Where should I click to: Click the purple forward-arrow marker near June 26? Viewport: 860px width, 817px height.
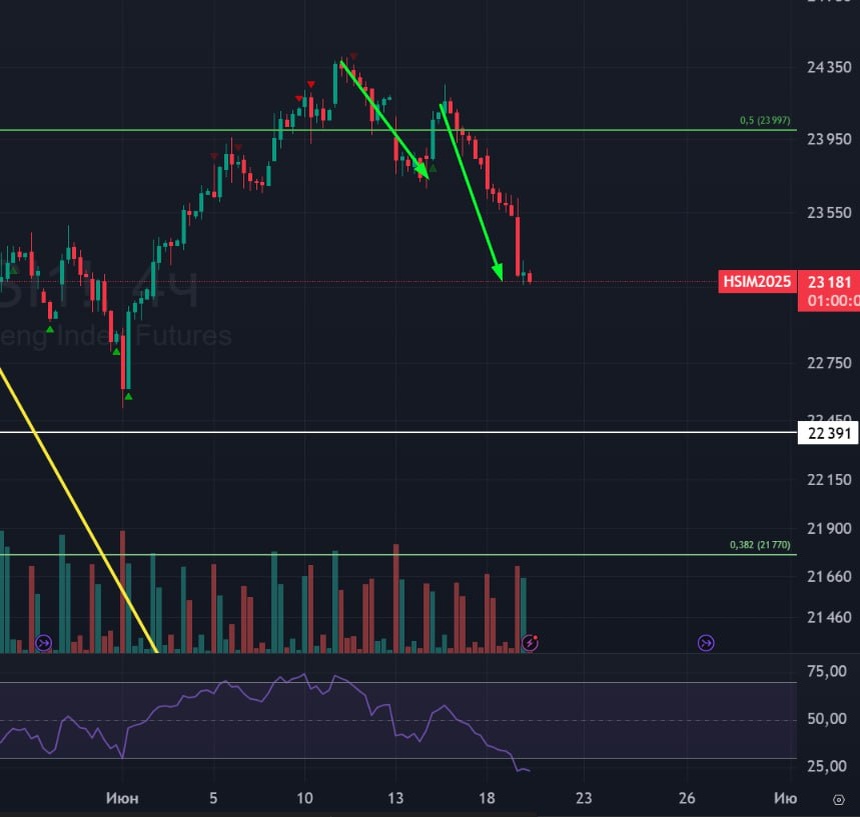tap(706, 643)
